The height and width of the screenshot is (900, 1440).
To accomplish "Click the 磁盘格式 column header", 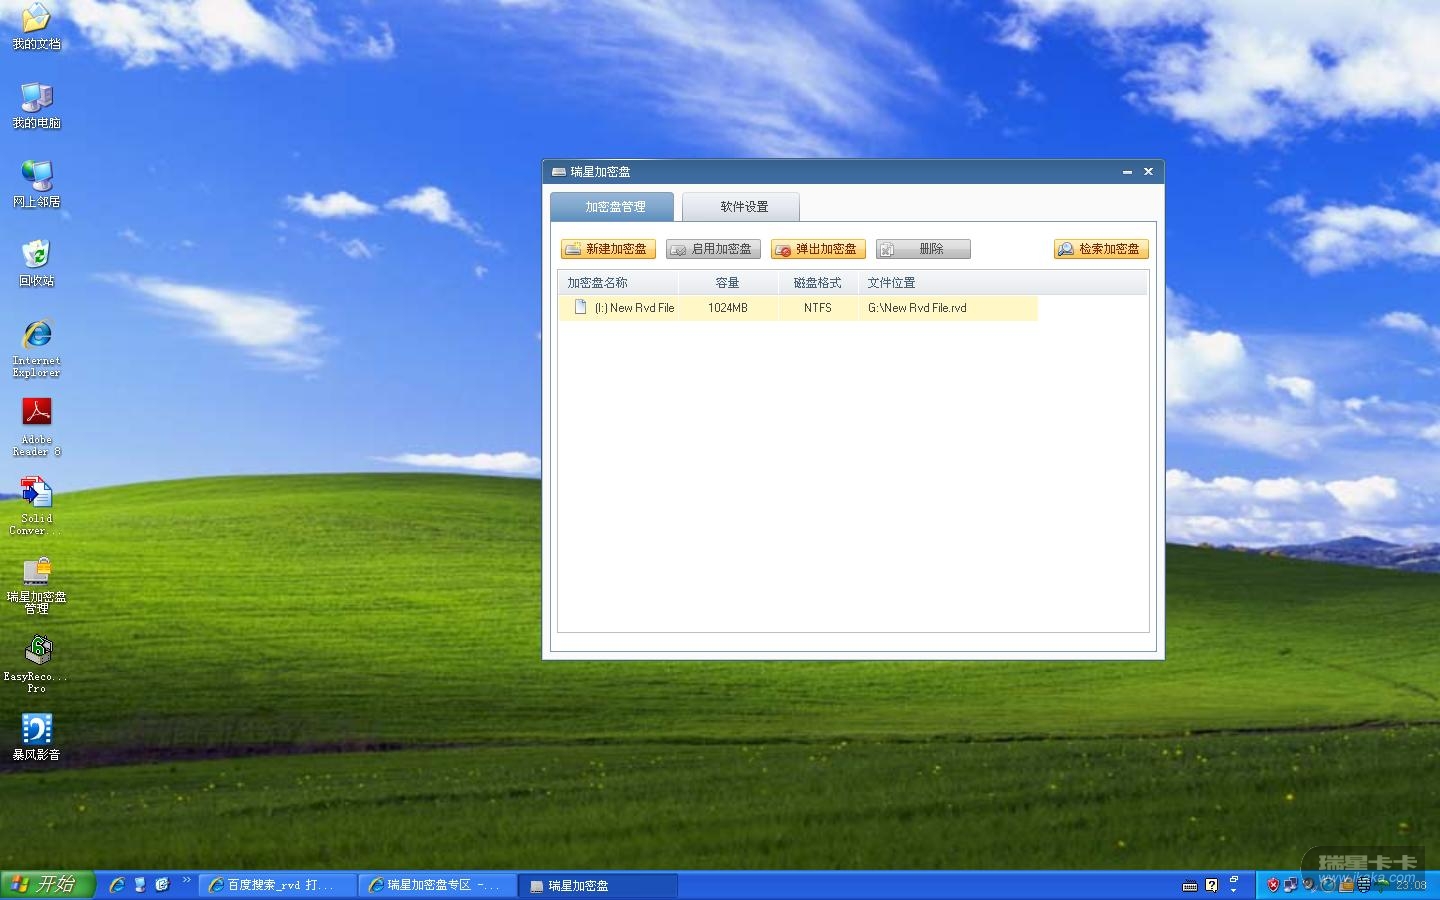I will pyautogui.click(x=818, y=283).
